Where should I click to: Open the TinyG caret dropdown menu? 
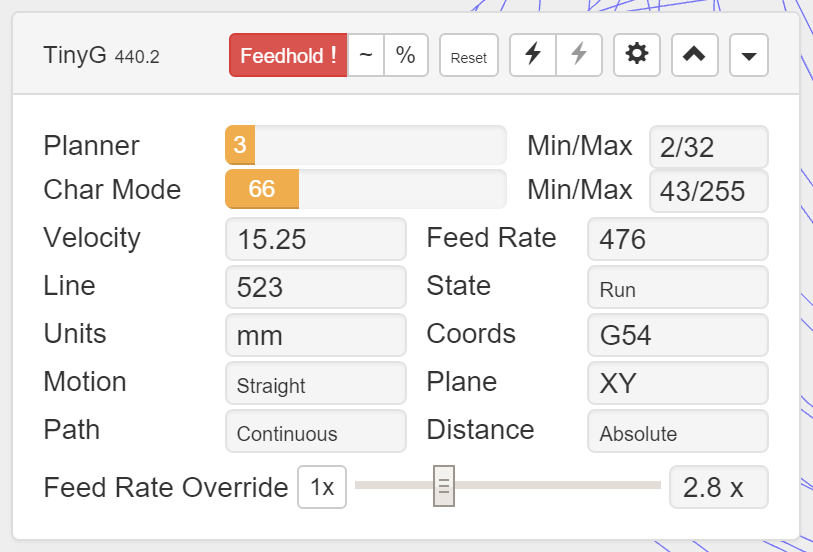click(749, 55)
